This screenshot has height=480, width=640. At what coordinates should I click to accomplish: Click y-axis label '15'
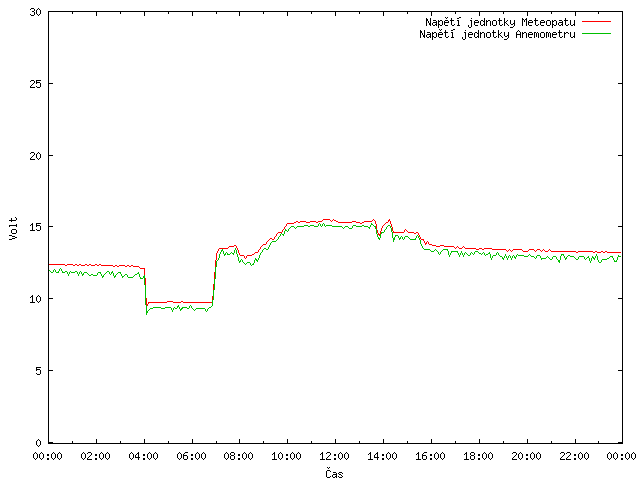(36, 227)
